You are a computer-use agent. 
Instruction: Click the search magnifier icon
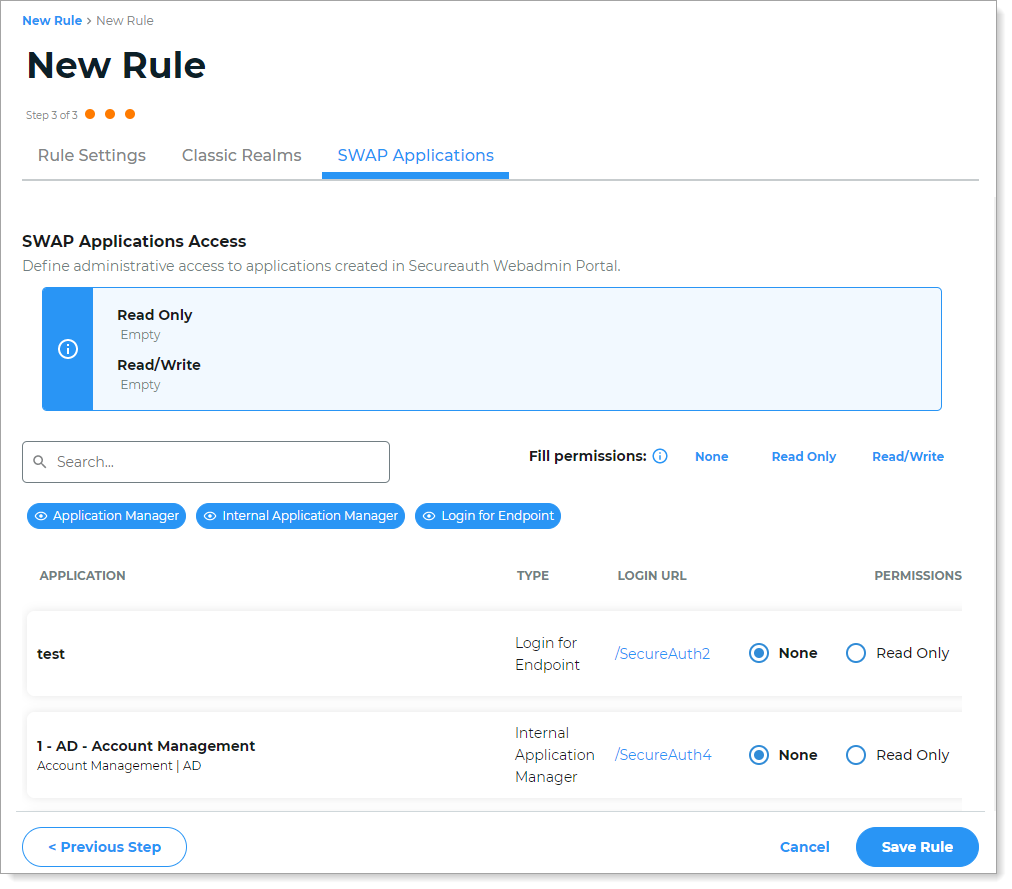[40, 462]
